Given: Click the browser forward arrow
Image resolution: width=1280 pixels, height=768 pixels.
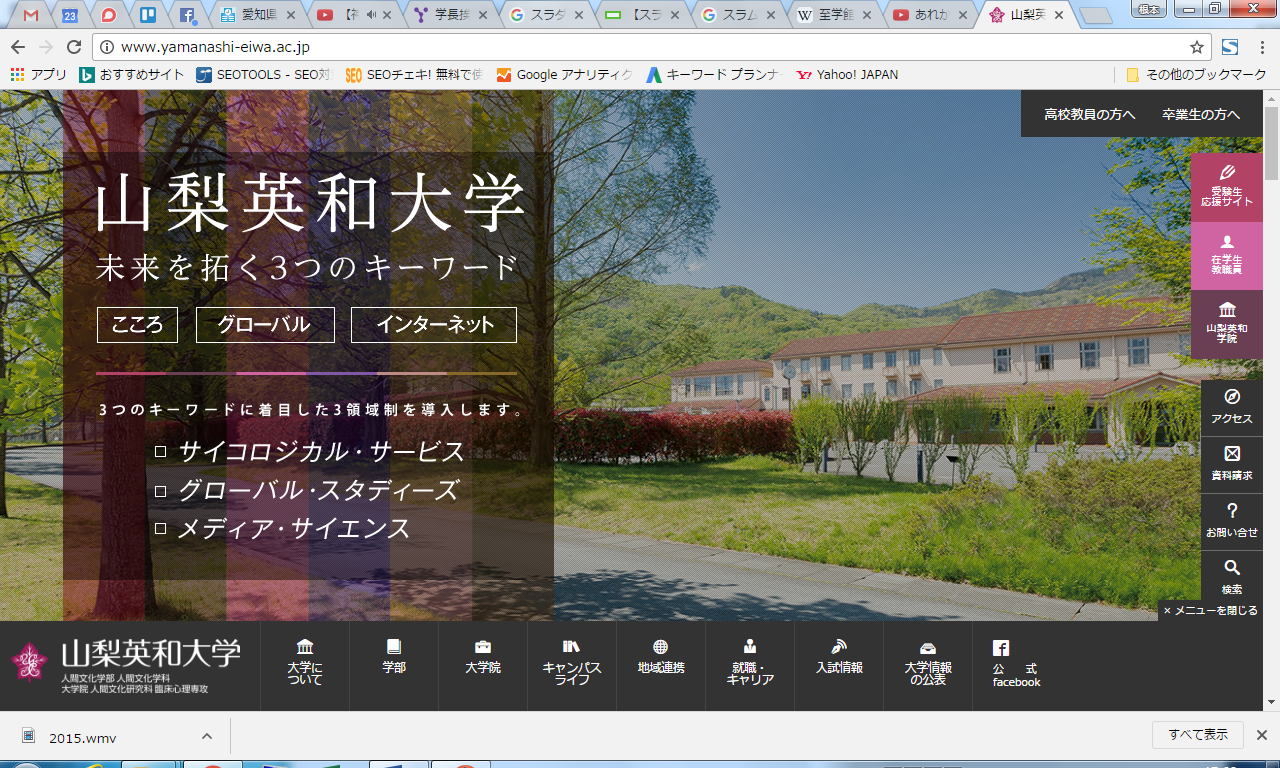Looking at the screenshot, I should pyautogui.click(x=46, y=47).
